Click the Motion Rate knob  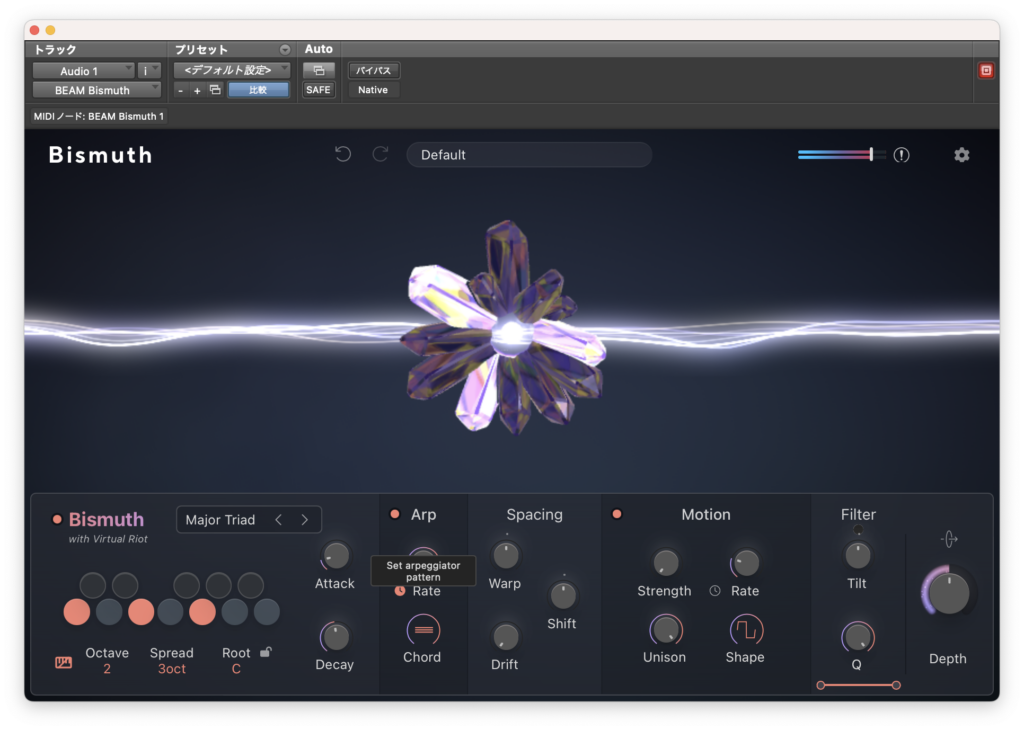(746, 562)
